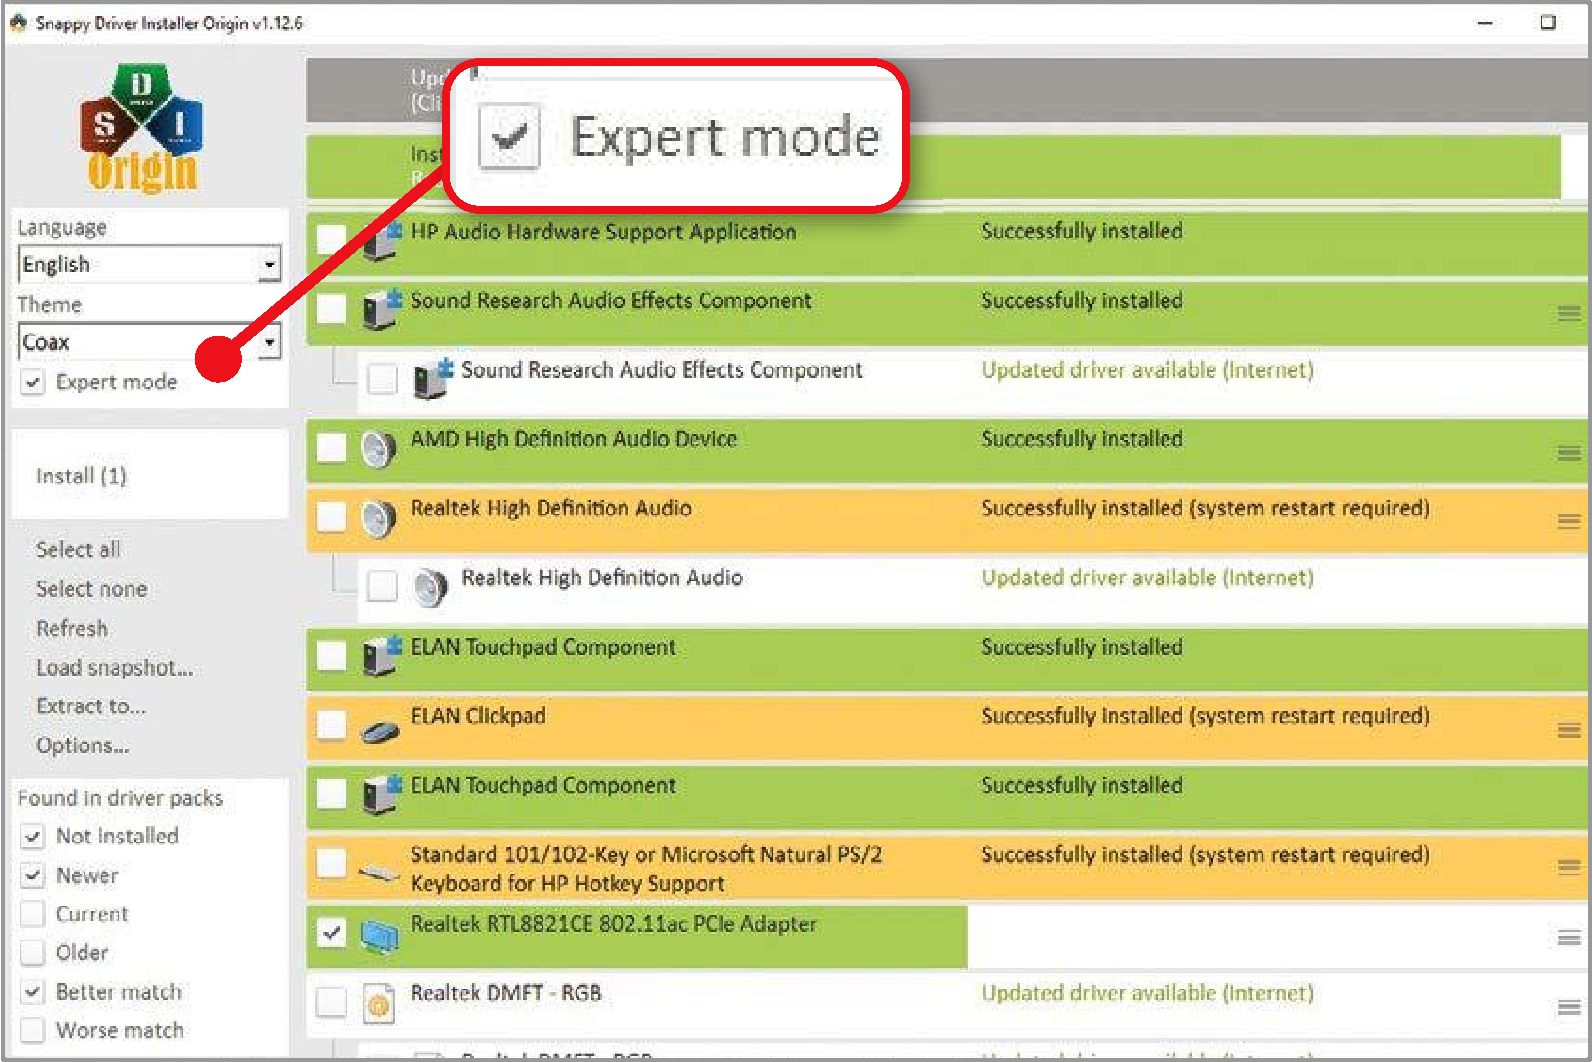Check the orange Realtek High Definition Audio row checkbox
Viewport: 1592px width, 1062px height.
[x=331, y=517]
